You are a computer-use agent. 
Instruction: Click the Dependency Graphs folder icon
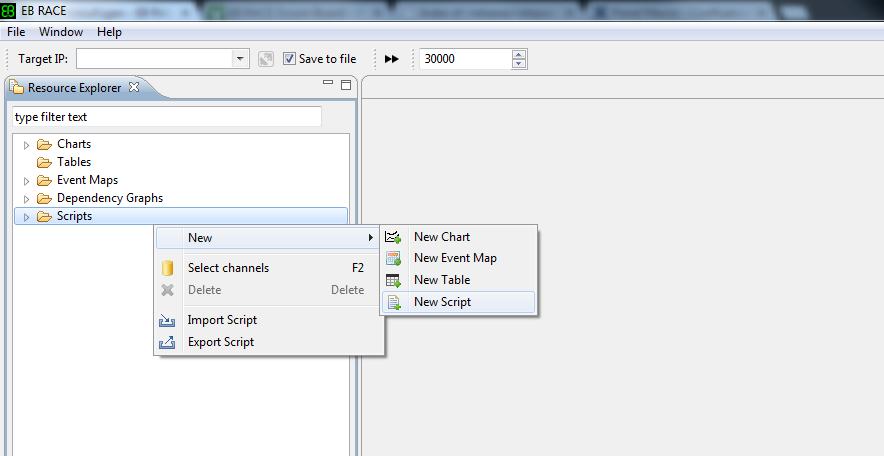click(x=44, y=198)
